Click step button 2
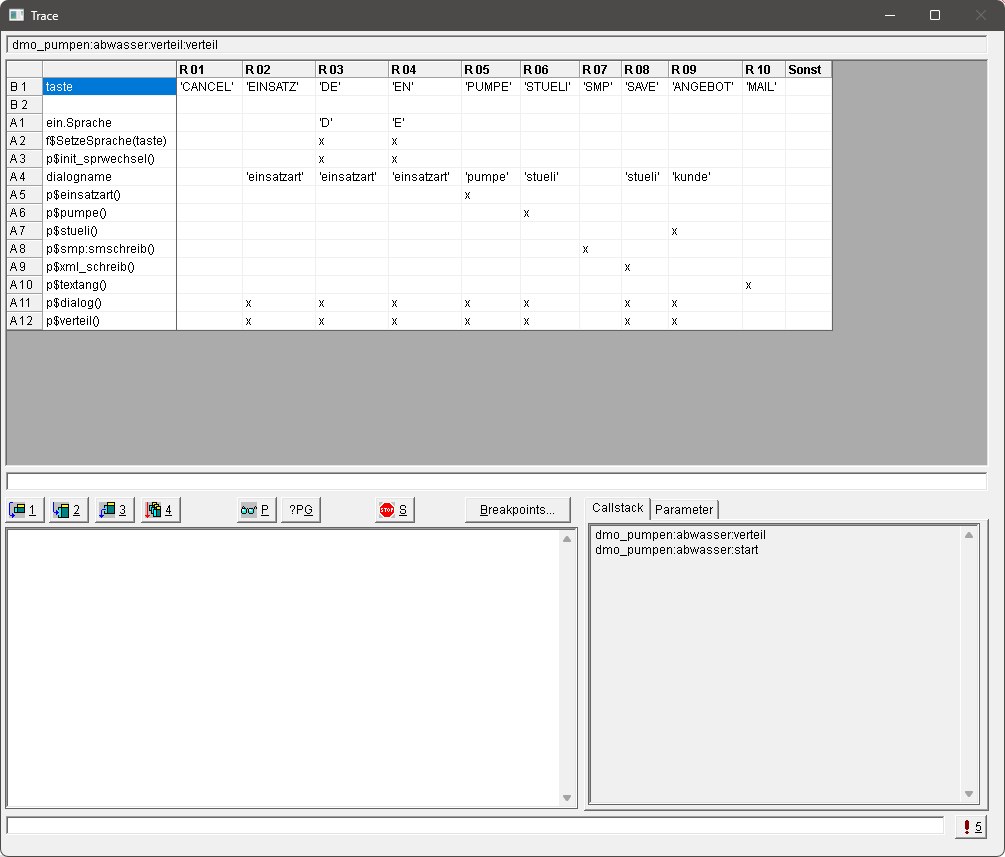The image size is (1005, 857). [70, 510]
